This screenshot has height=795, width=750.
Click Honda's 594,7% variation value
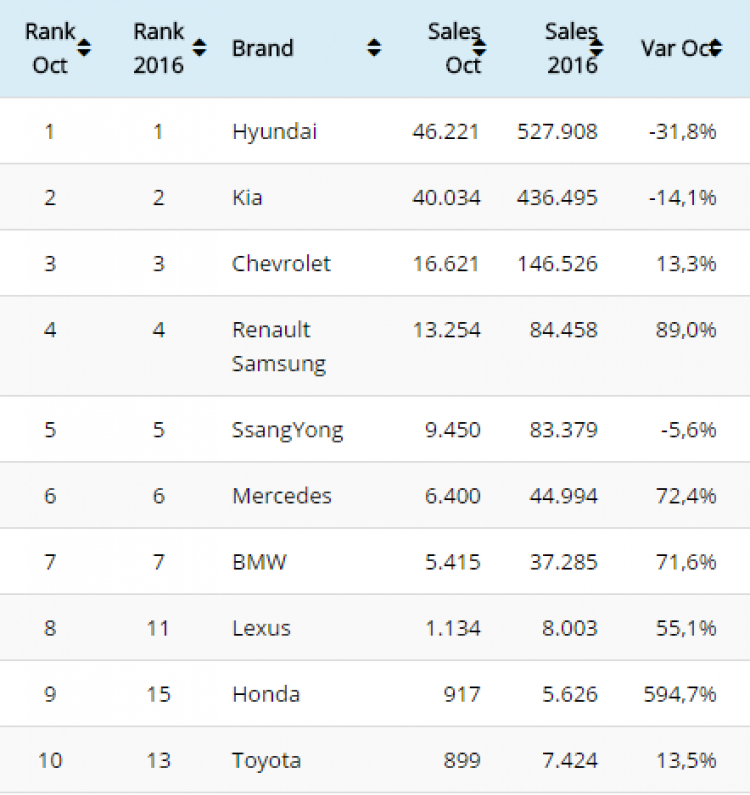click(680, 694)
